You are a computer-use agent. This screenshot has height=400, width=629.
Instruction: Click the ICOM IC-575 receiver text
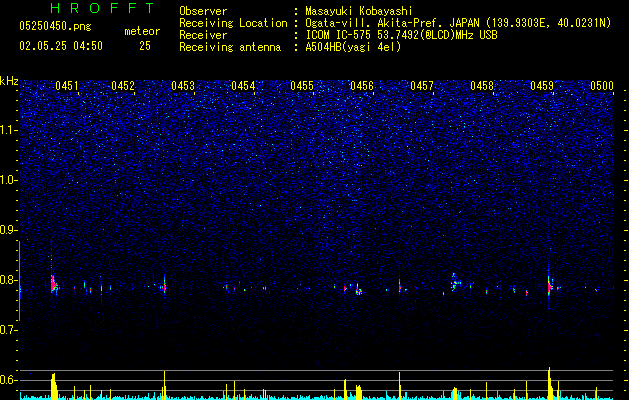pos(401,35)
